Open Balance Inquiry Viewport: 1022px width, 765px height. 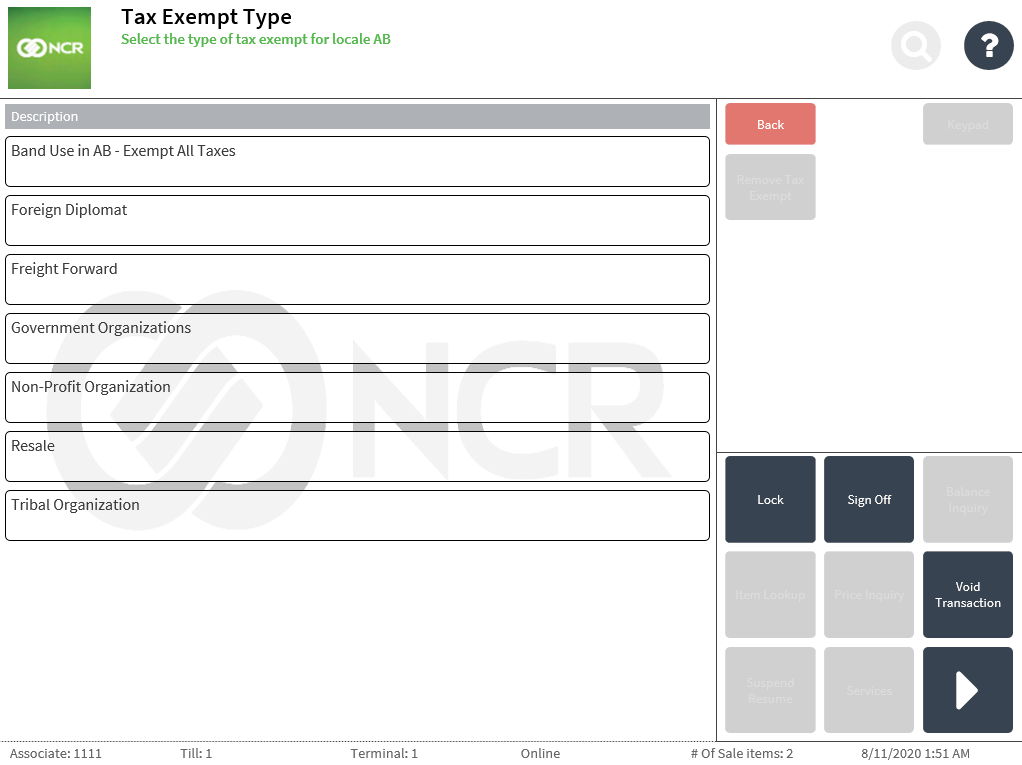[967, 499]
